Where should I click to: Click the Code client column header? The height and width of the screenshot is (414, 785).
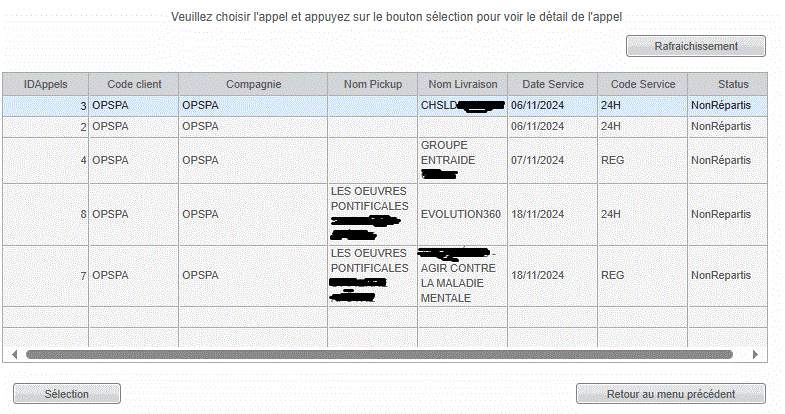(134, 84)
